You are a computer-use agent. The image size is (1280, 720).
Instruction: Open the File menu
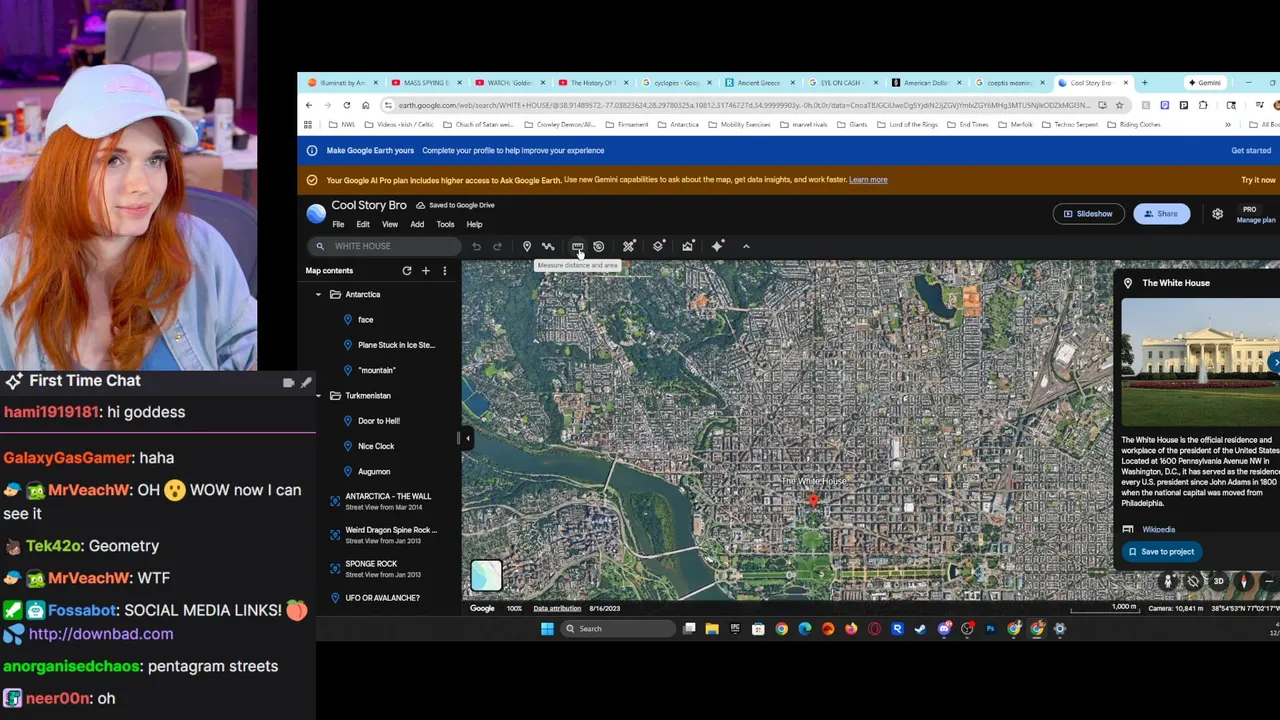(338, 224)
